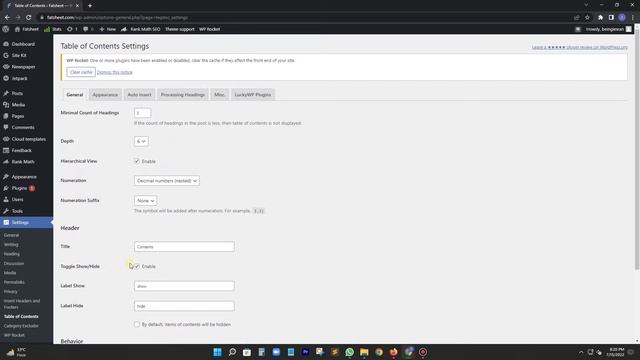Screen dimensions: 640x360
Task: Open Rank Math SEO in admin bar
Action: (140, 29)
